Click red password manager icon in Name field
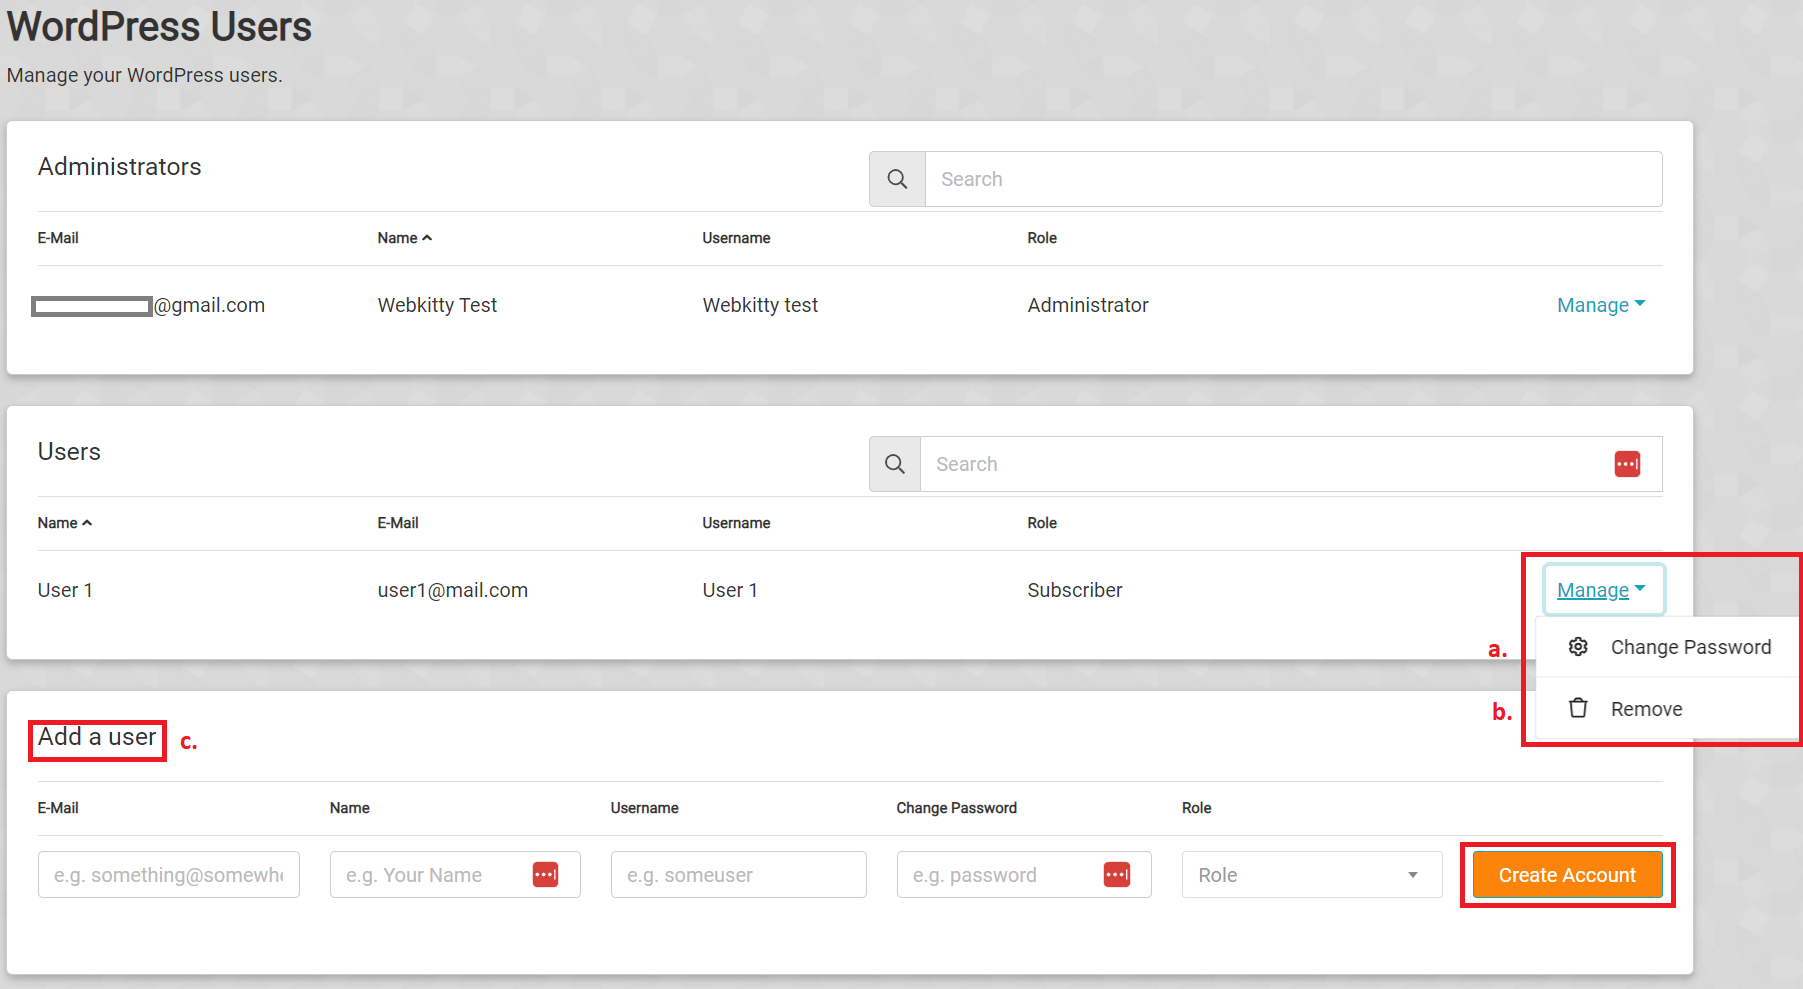This screenshot has height=989, width=1803. tap(545, 875)
